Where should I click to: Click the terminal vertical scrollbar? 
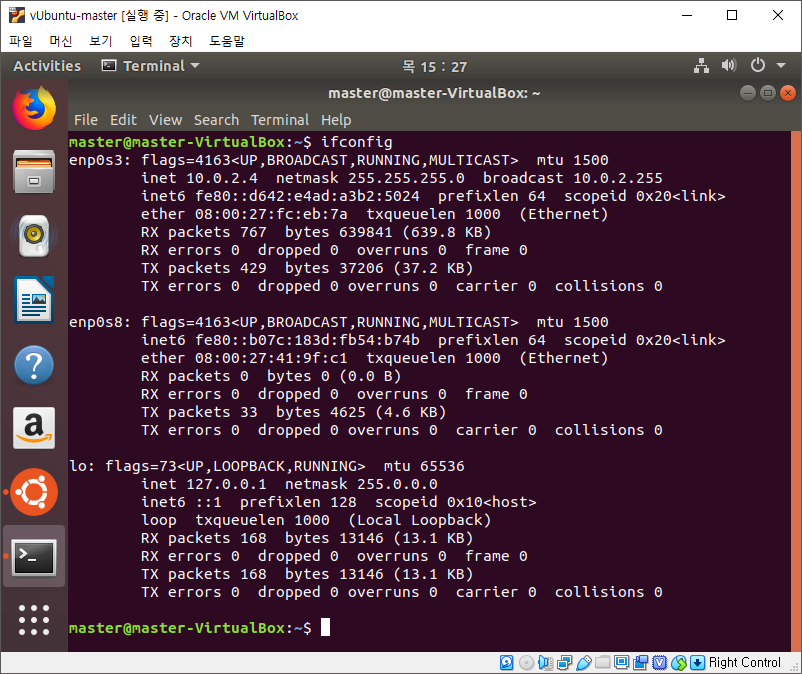(x=796, y=391)
